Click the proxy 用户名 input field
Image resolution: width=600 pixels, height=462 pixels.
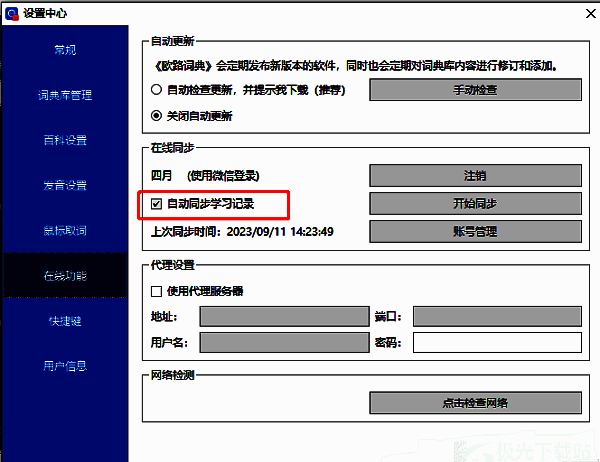pyautogui.click(x=284, y=343)
